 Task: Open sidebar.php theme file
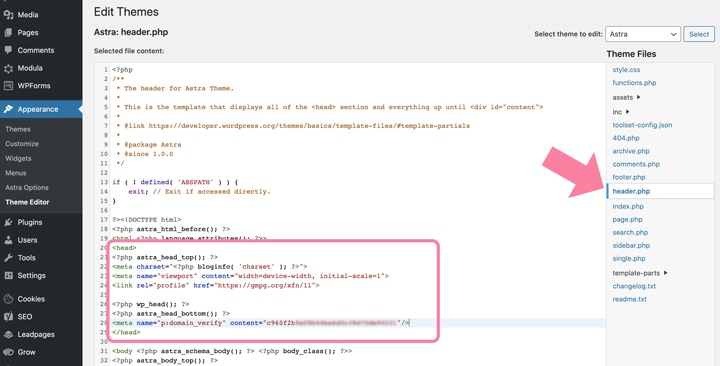coord(631,245)
